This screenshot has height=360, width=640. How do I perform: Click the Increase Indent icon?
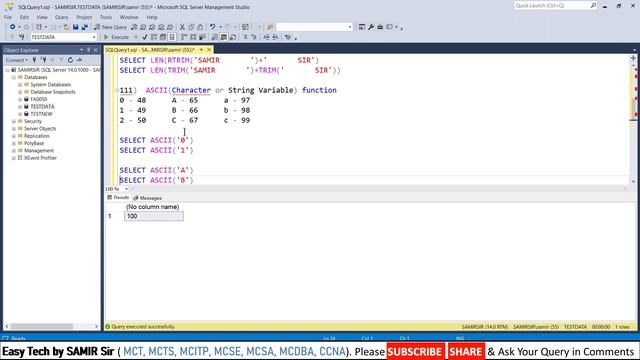(275, 37)
